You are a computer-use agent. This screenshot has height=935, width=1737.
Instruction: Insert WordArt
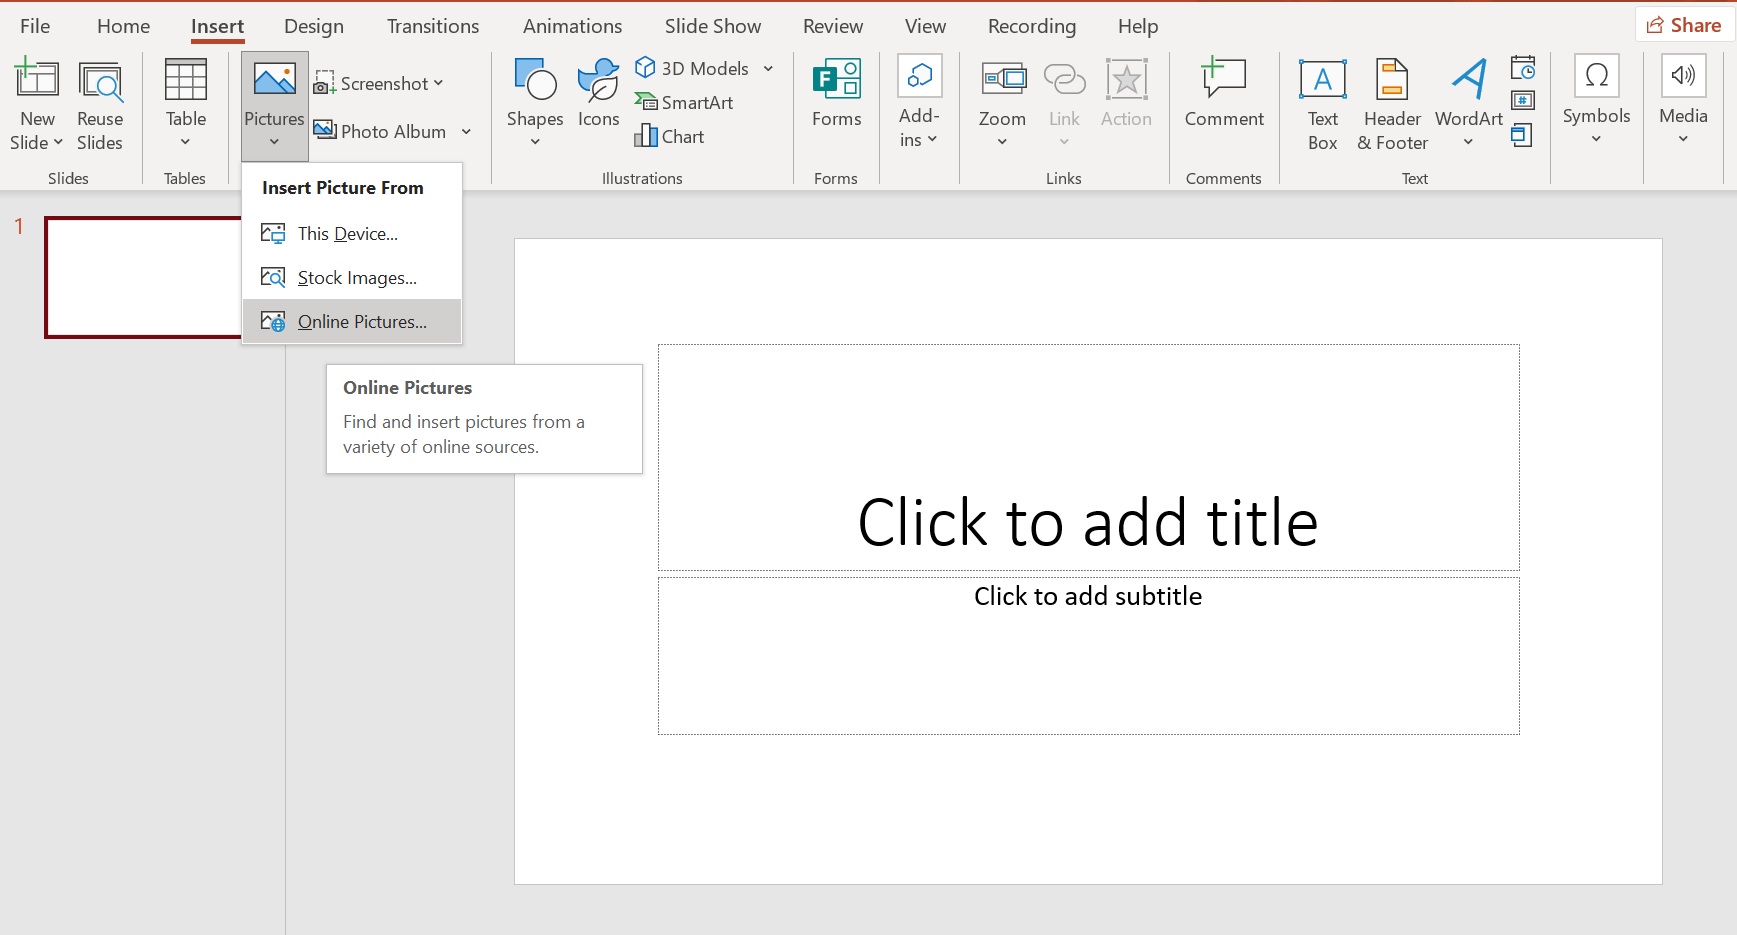click(1467, 95)
